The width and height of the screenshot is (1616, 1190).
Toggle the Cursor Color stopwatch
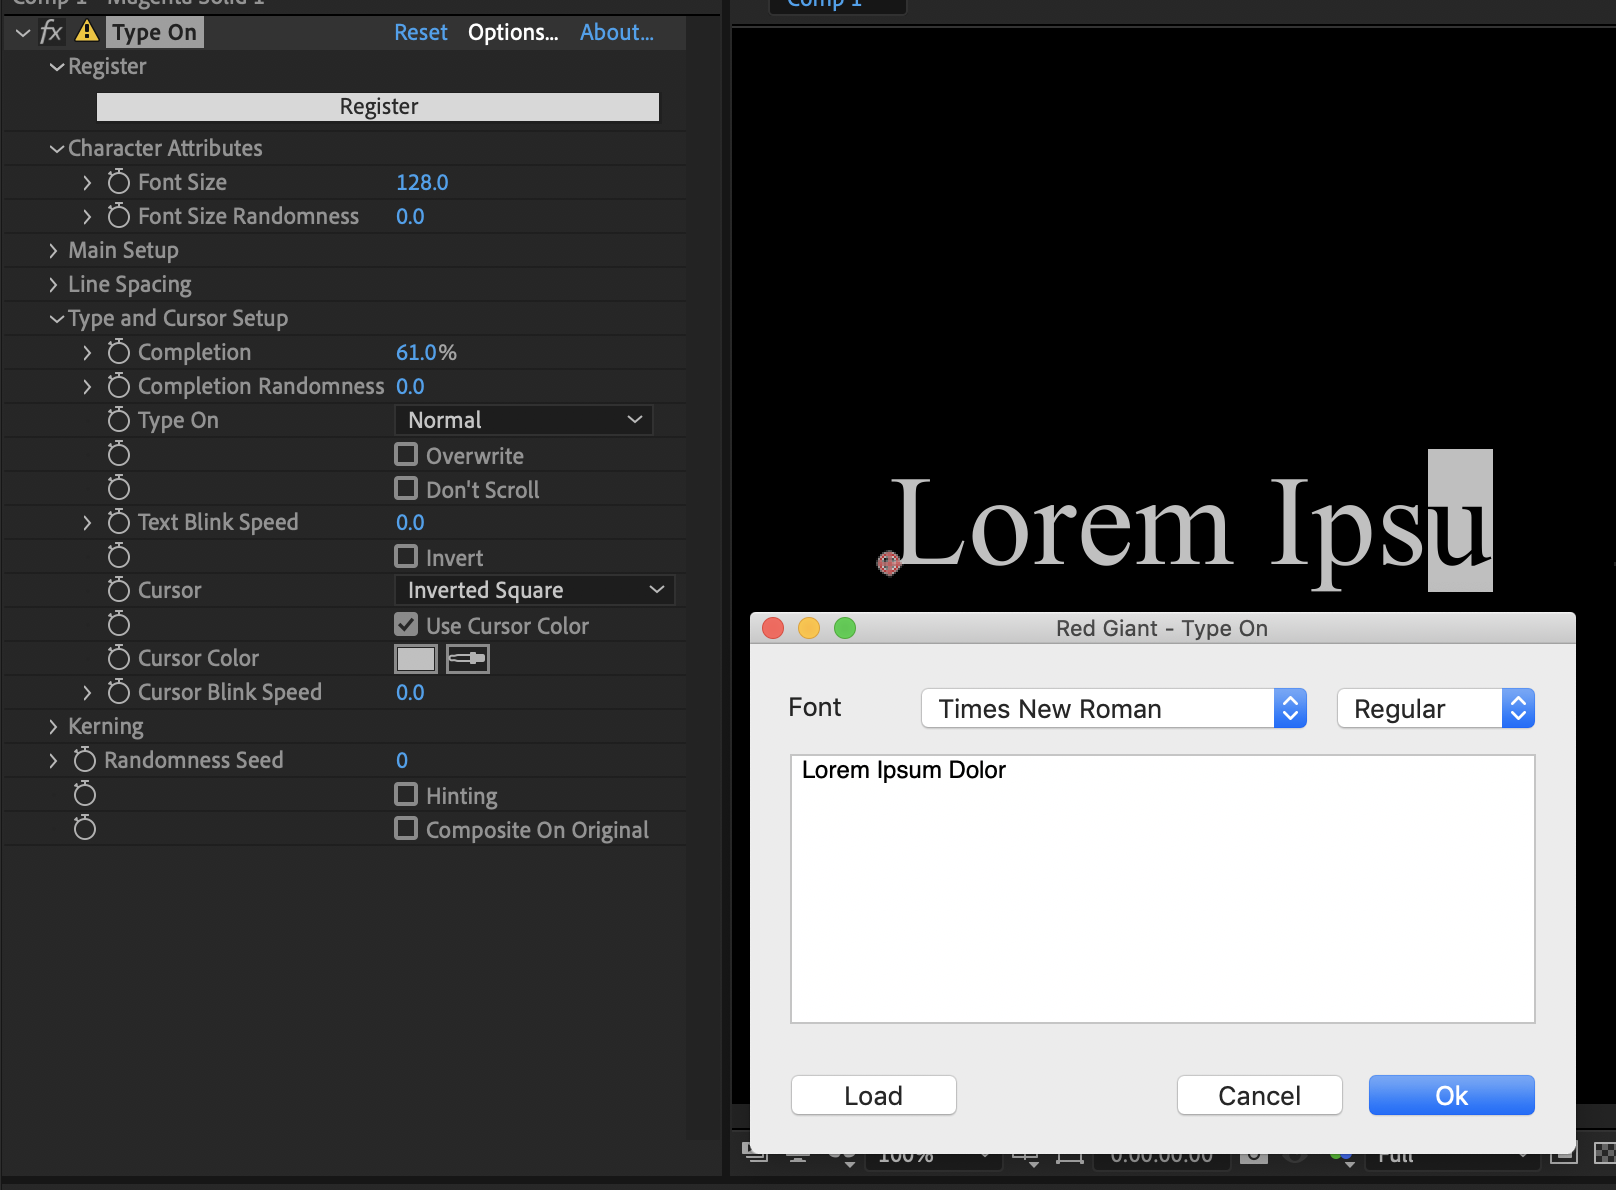click(x=119, y=658)
